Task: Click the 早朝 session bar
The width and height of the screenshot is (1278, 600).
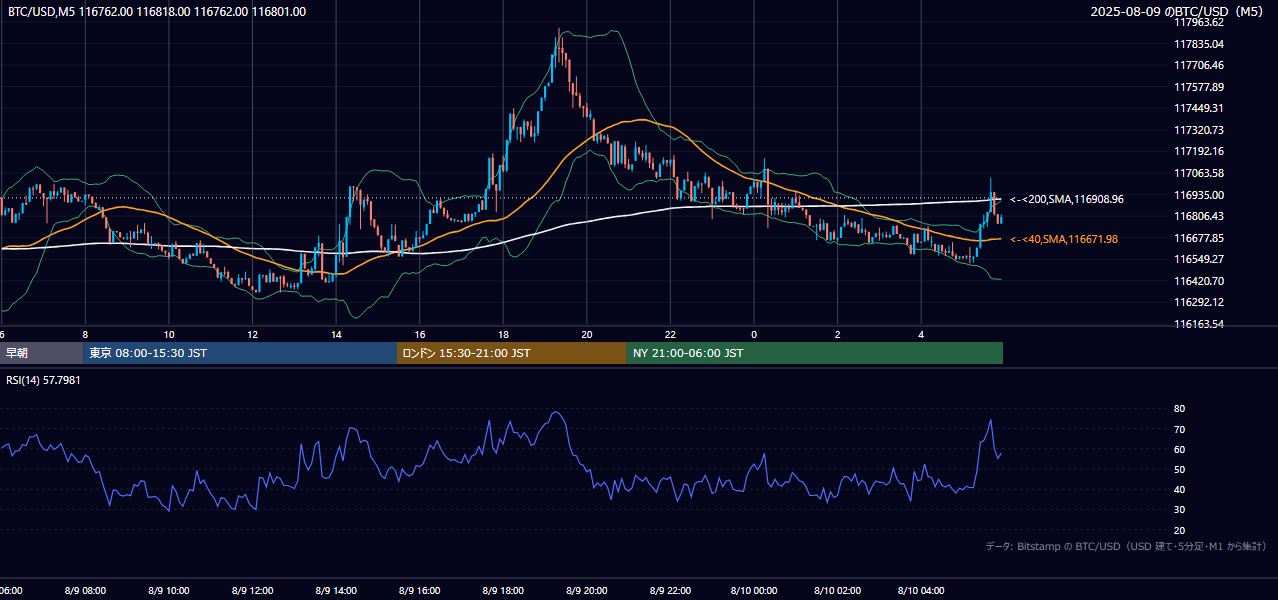Action: pyautogui.click(x=41, y=353)
